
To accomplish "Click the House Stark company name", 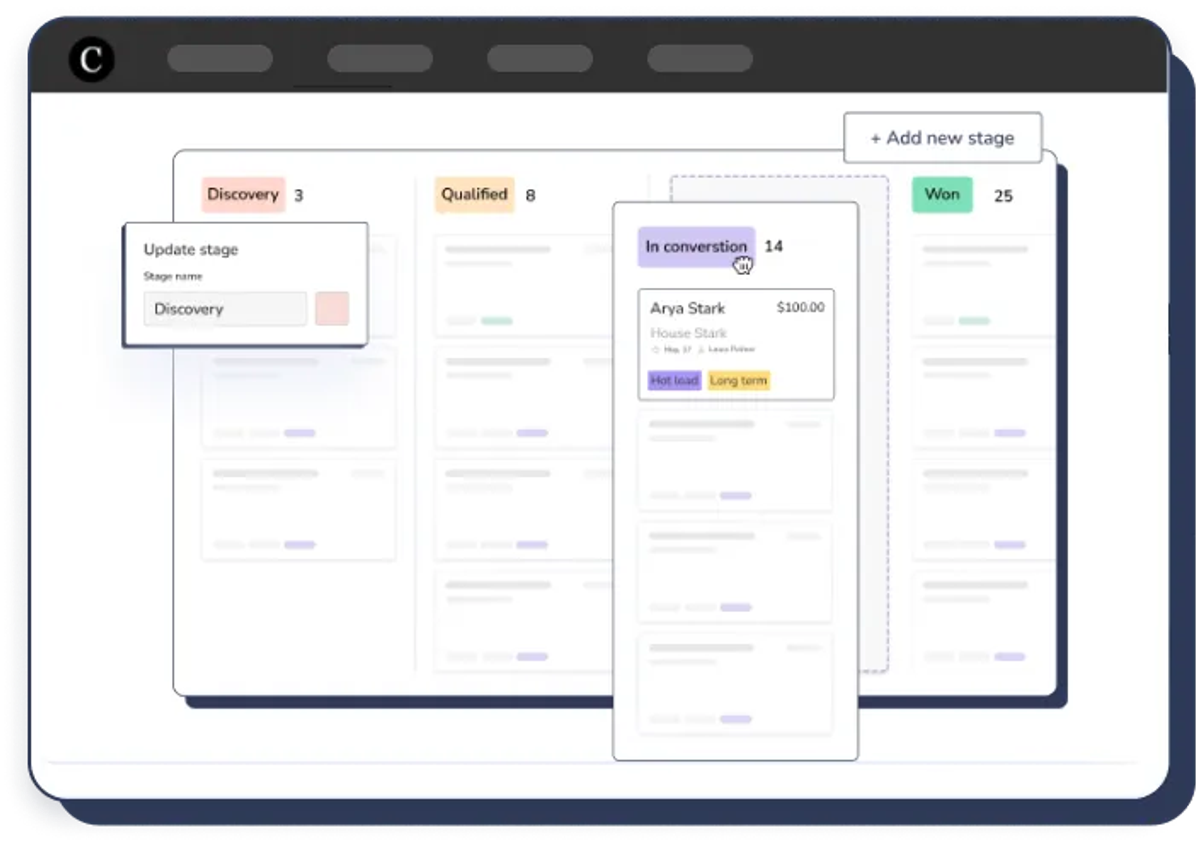I will click(689, 333).
